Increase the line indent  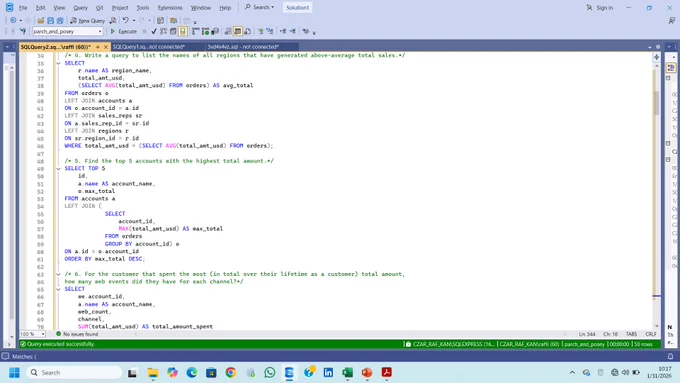tap(293, 31)
